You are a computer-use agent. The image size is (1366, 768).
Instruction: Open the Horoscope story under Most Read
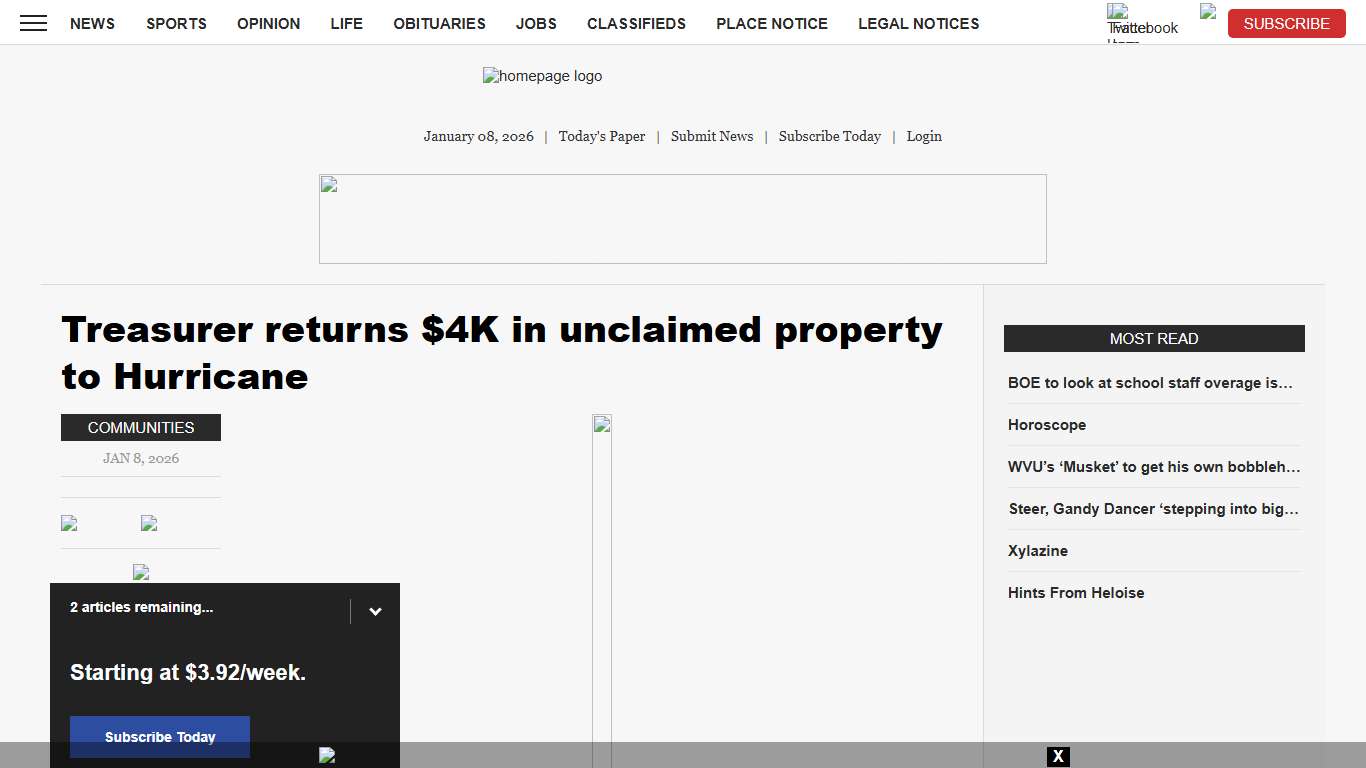pos(1047,425)
